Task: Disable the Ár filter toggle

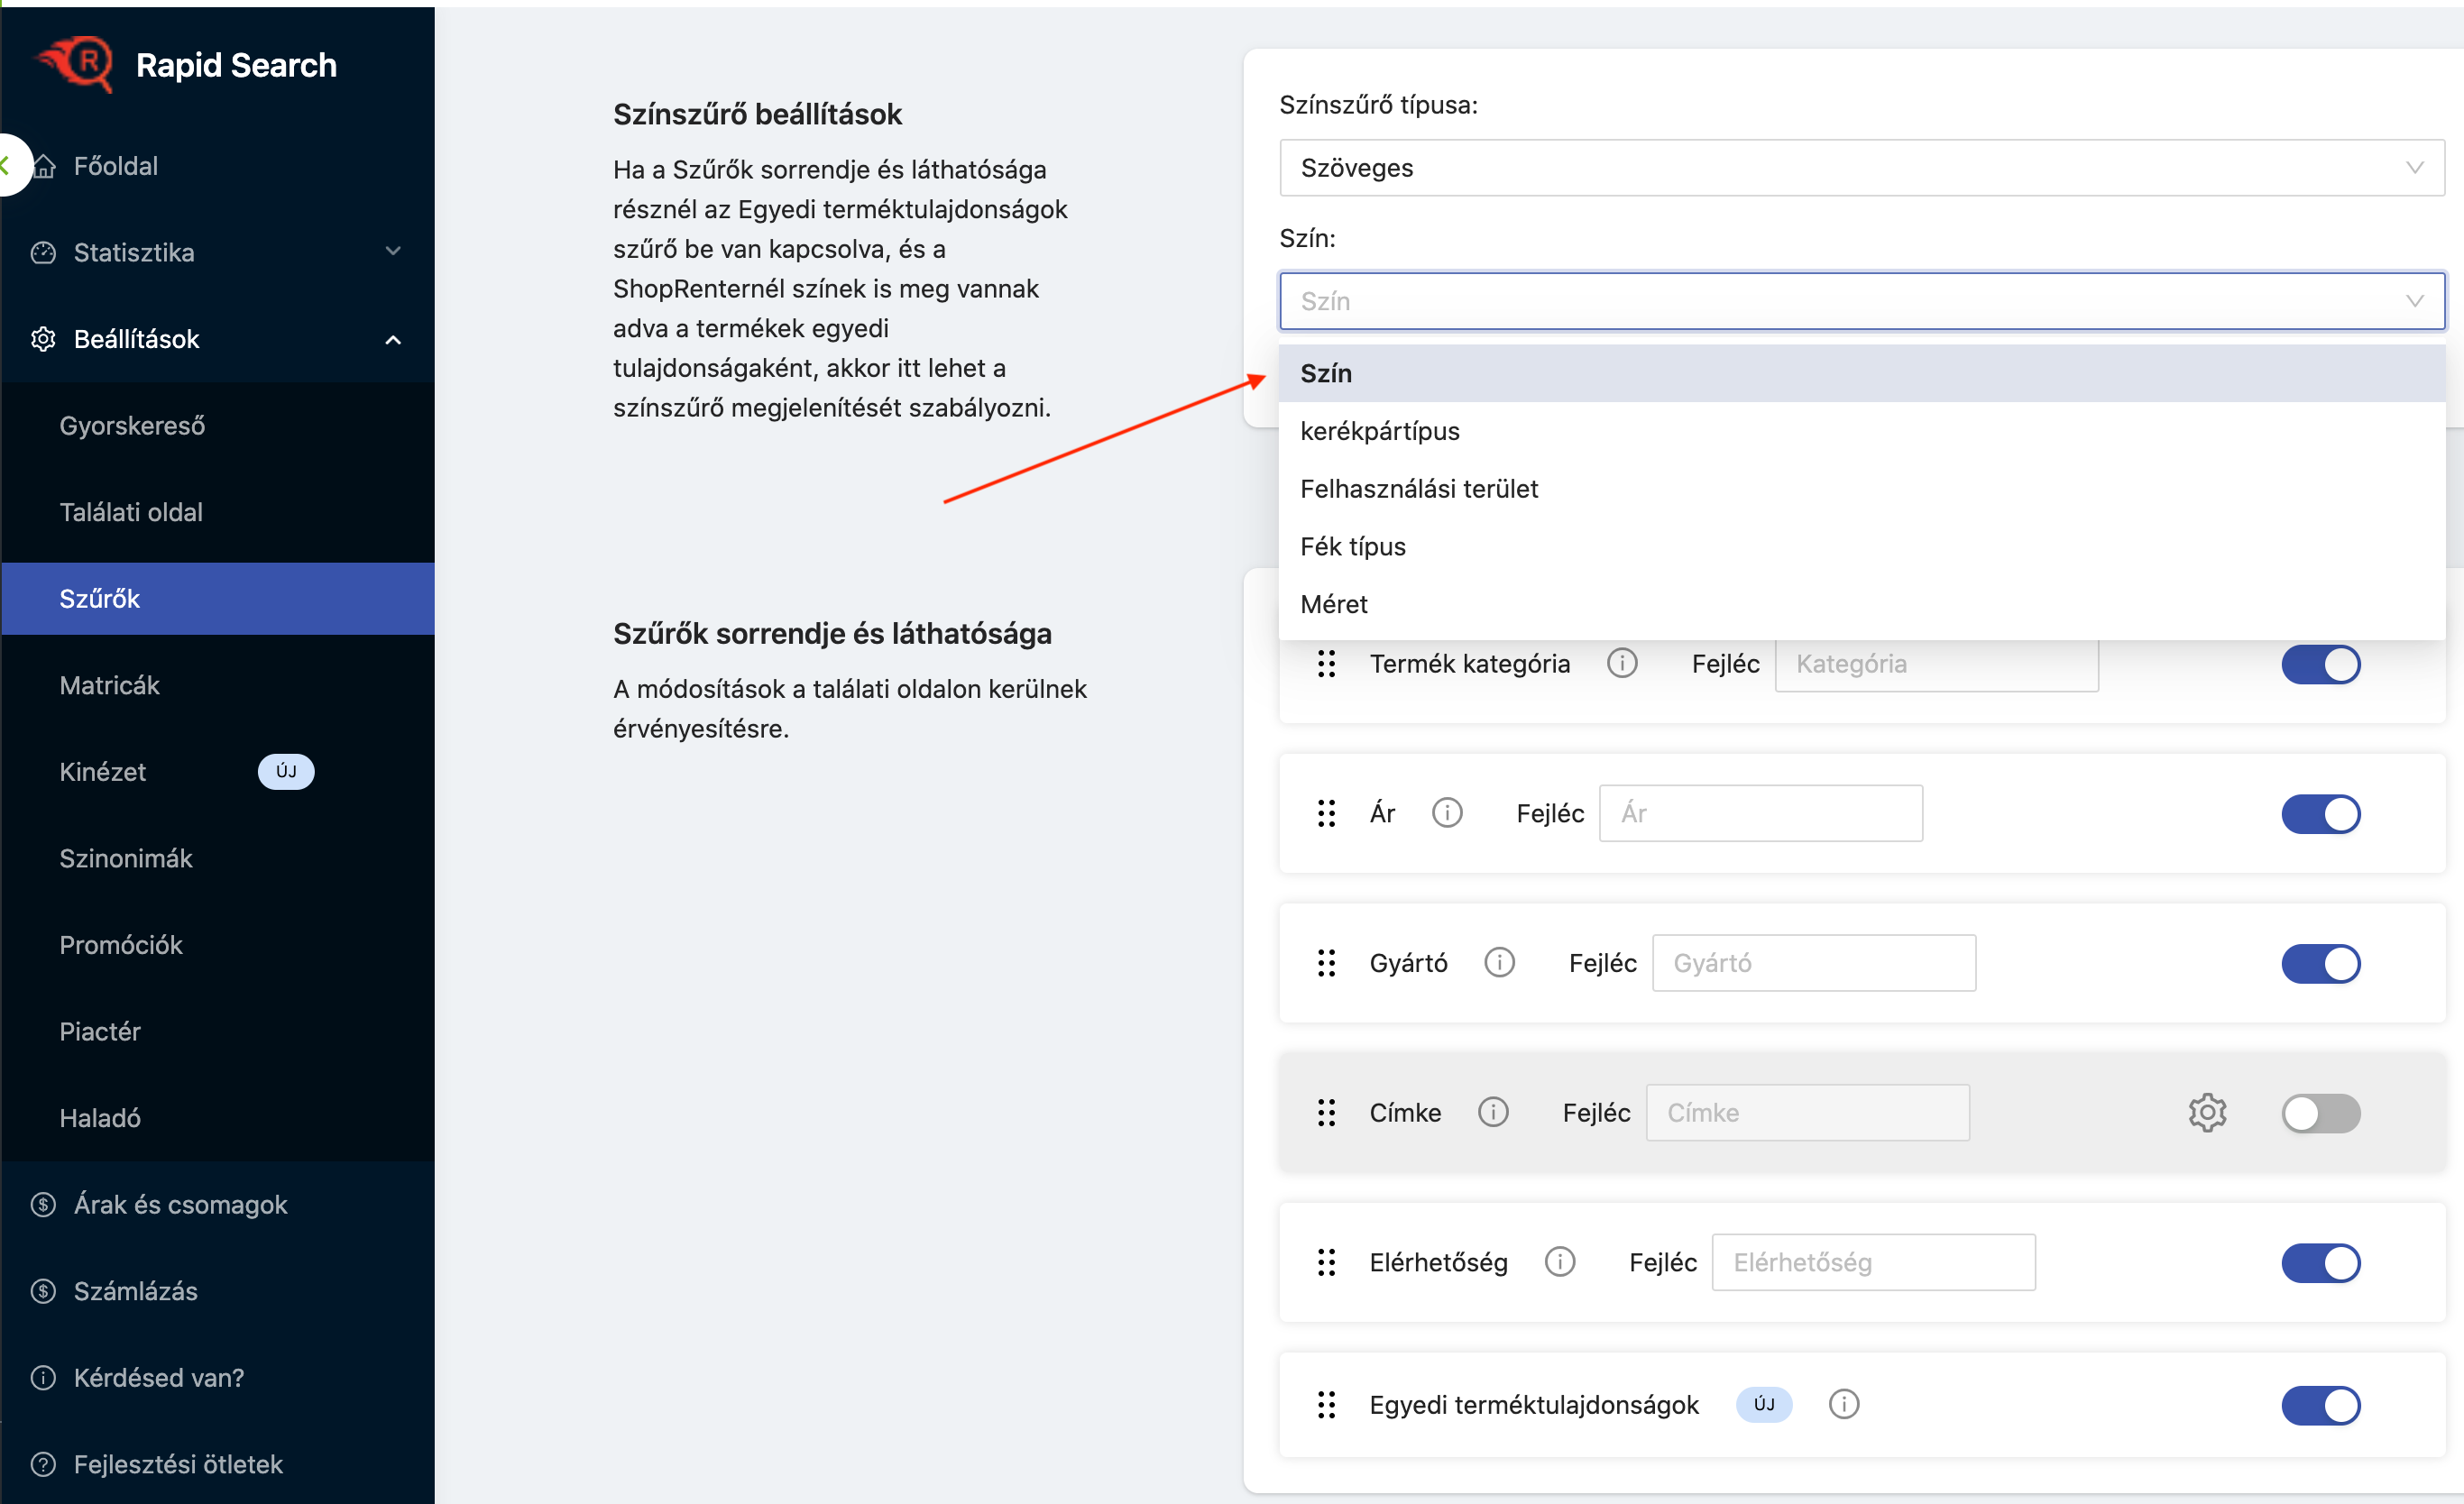Action: pos(2319,814)
